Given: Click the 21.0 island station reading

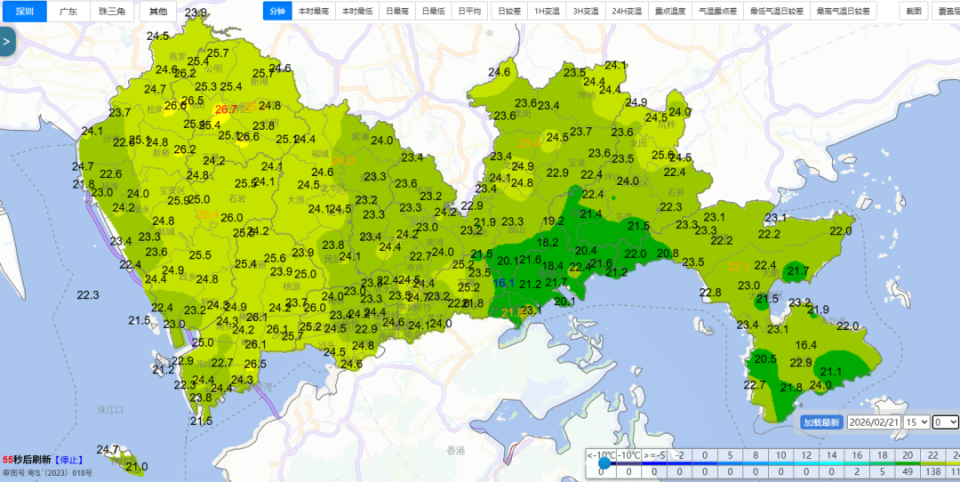Looking at the screenshot, I should tap(136, 467).
